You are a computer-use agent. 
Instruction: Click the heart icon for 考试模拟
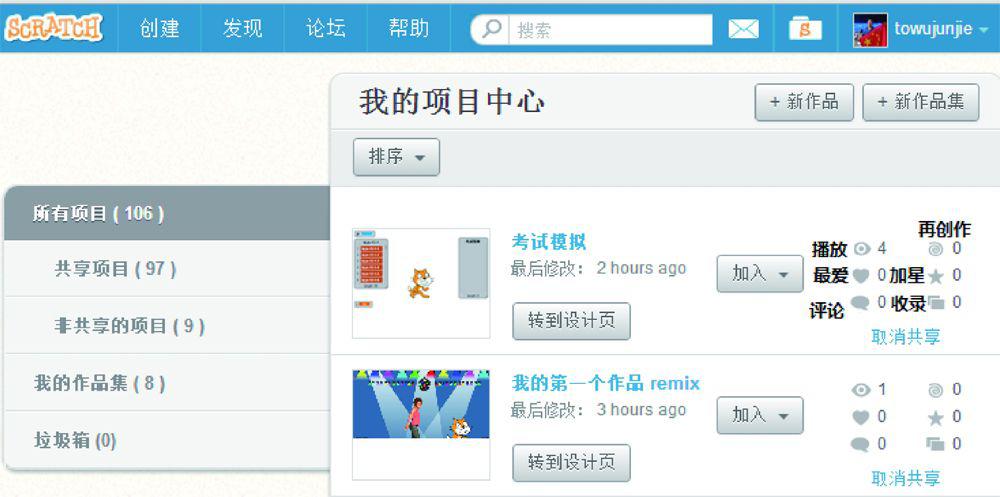[x=861, y=276]
